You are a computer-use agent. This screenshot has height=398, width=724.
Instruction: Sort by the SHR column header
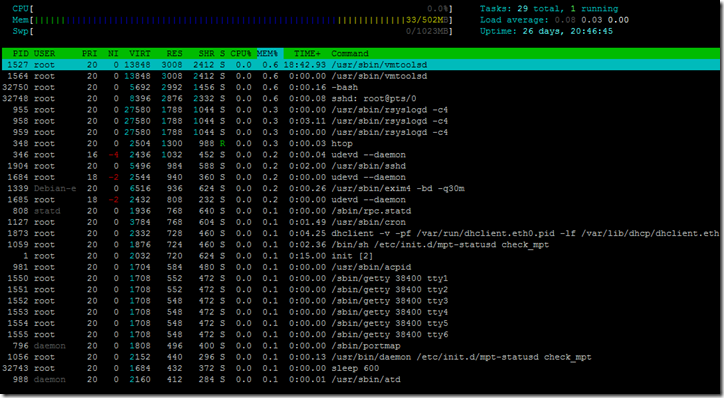[206, 54]
